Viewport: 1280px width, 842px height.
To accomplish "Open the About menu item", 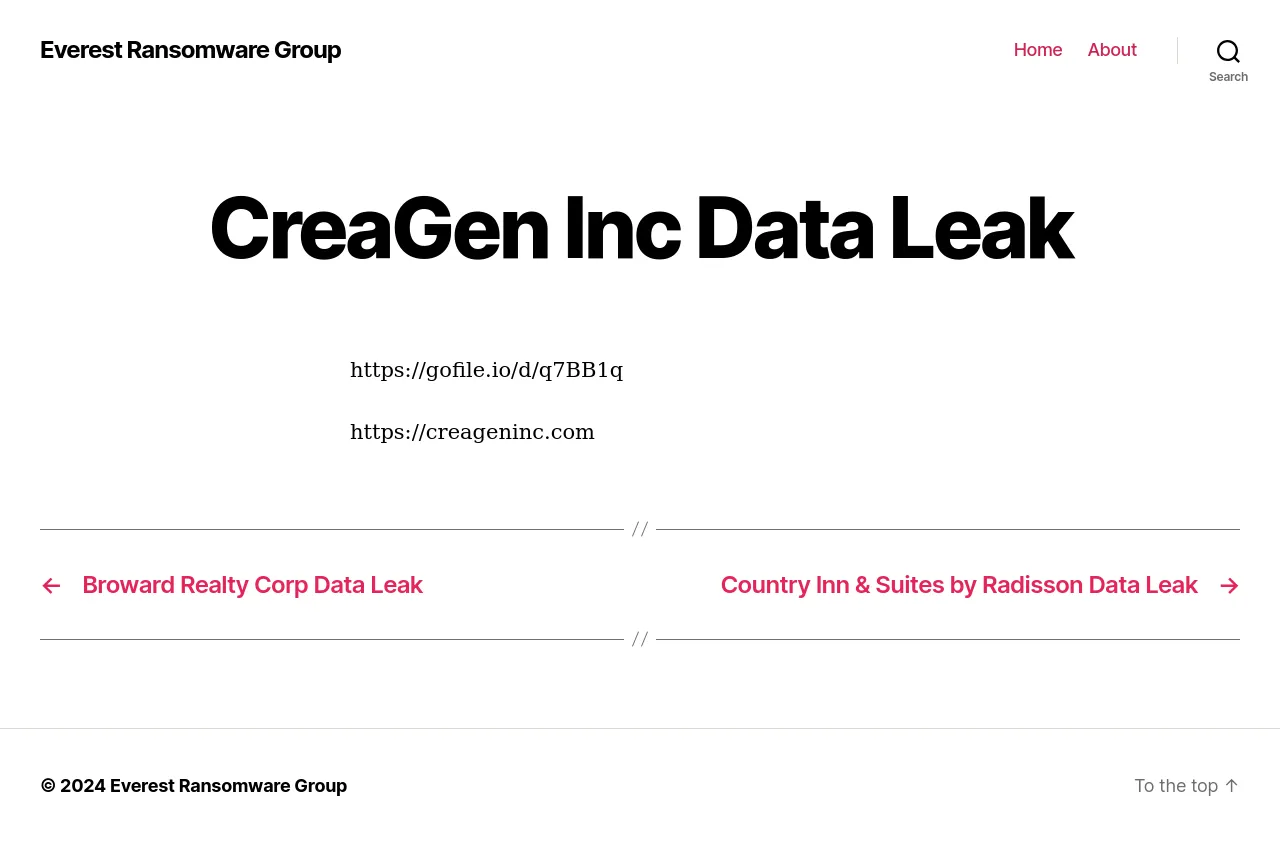I will (x=1112, y=50).
